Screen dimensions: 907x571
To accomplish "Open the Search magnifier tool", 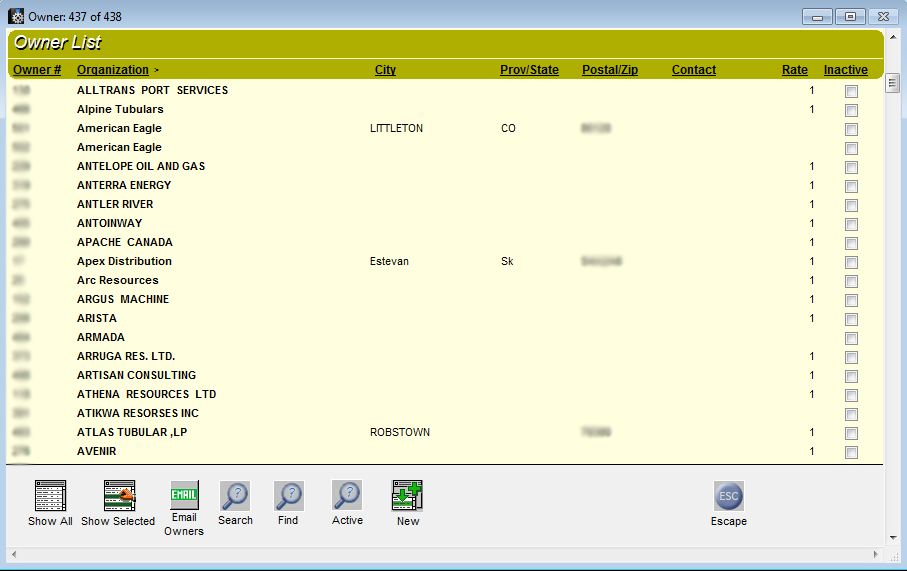I will point(235,496).
